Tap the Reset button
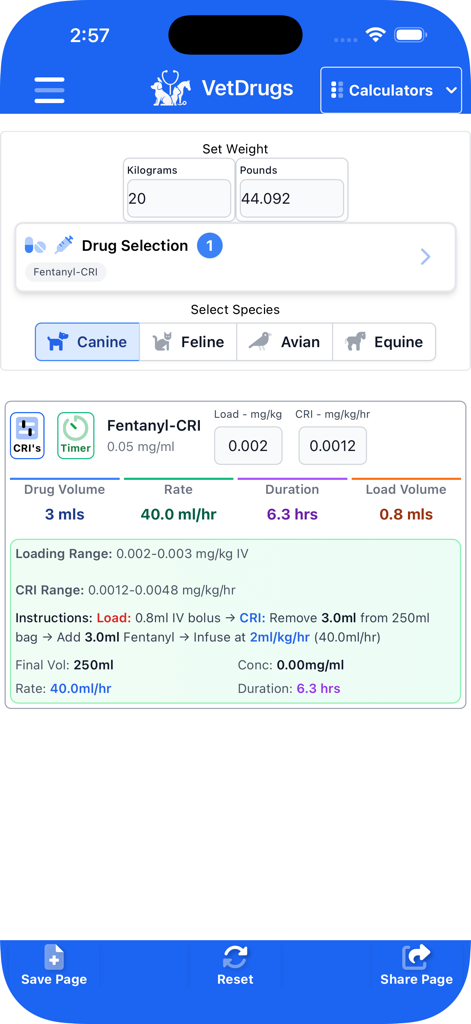Viewport: 471px width, 1024px height. (235, 965)
